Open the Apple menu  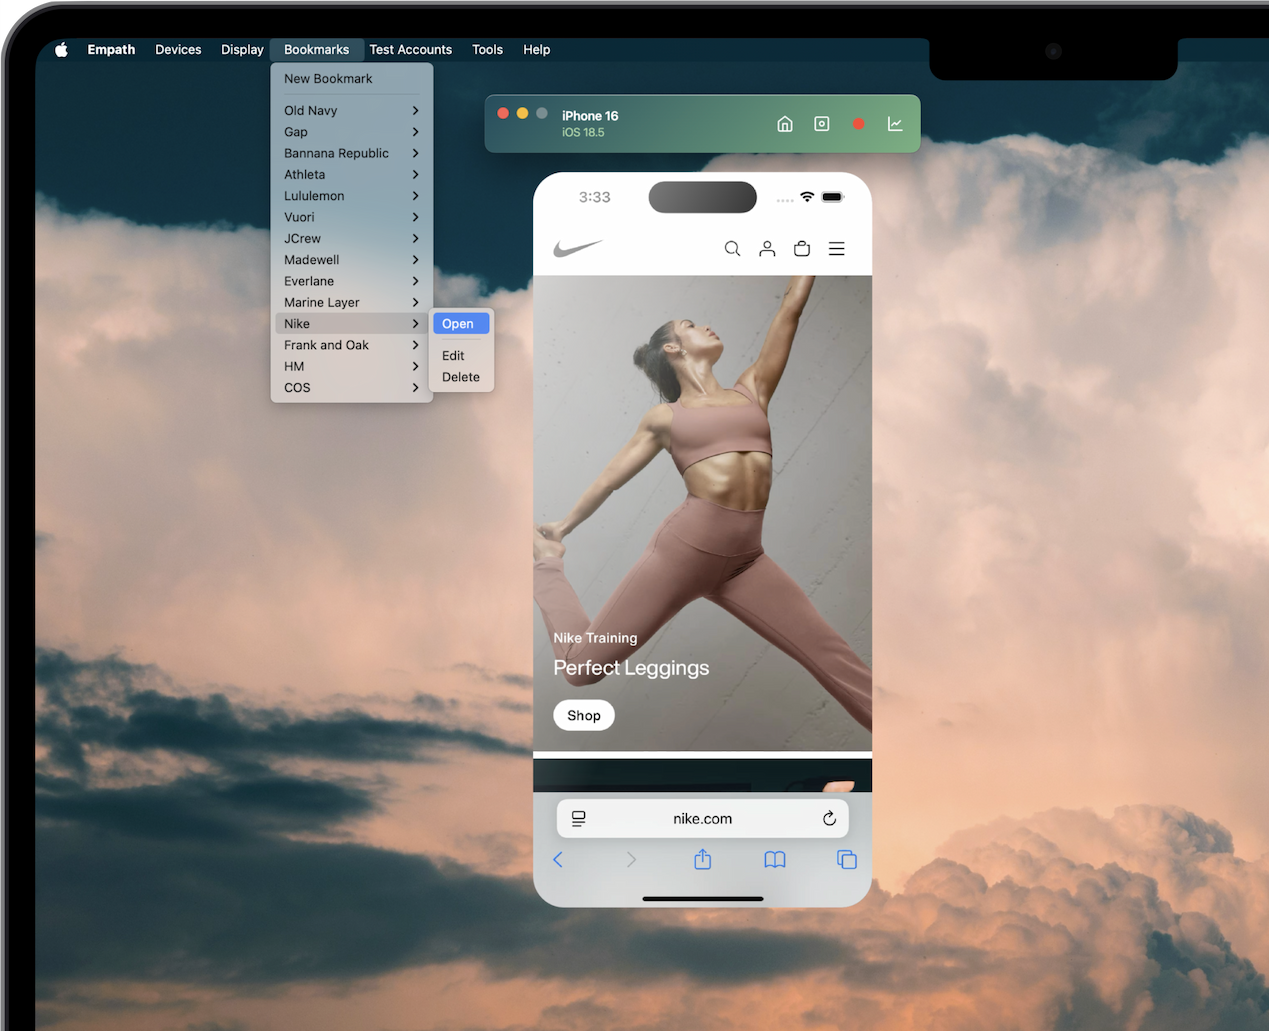(62, 49)
